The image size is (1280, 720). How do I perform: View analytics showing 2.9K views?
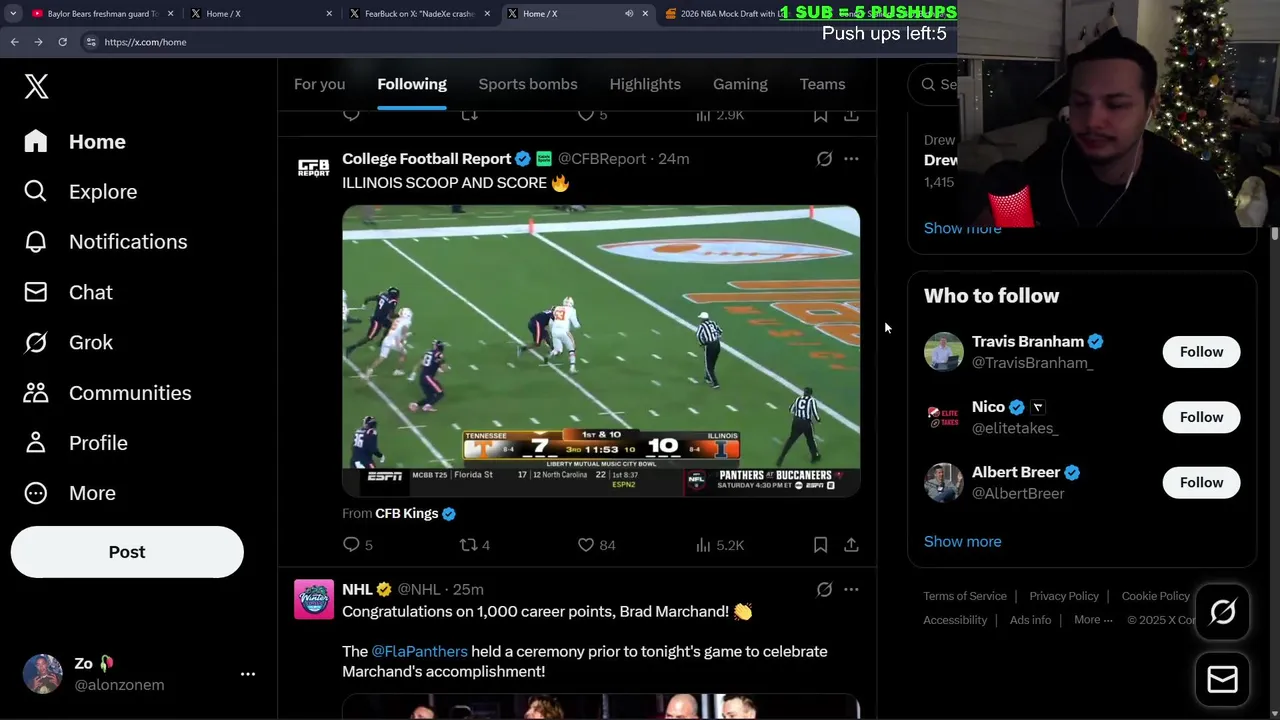point(720,115)
